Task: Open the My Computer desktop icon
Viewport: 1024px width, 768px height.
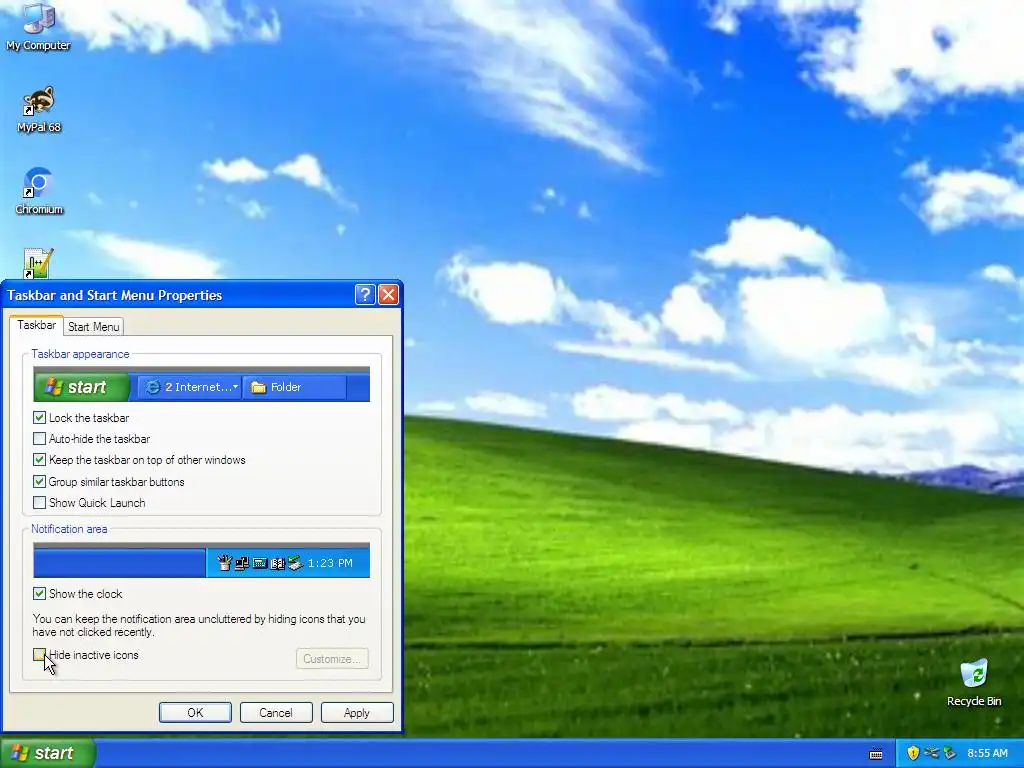Action: 39,26
